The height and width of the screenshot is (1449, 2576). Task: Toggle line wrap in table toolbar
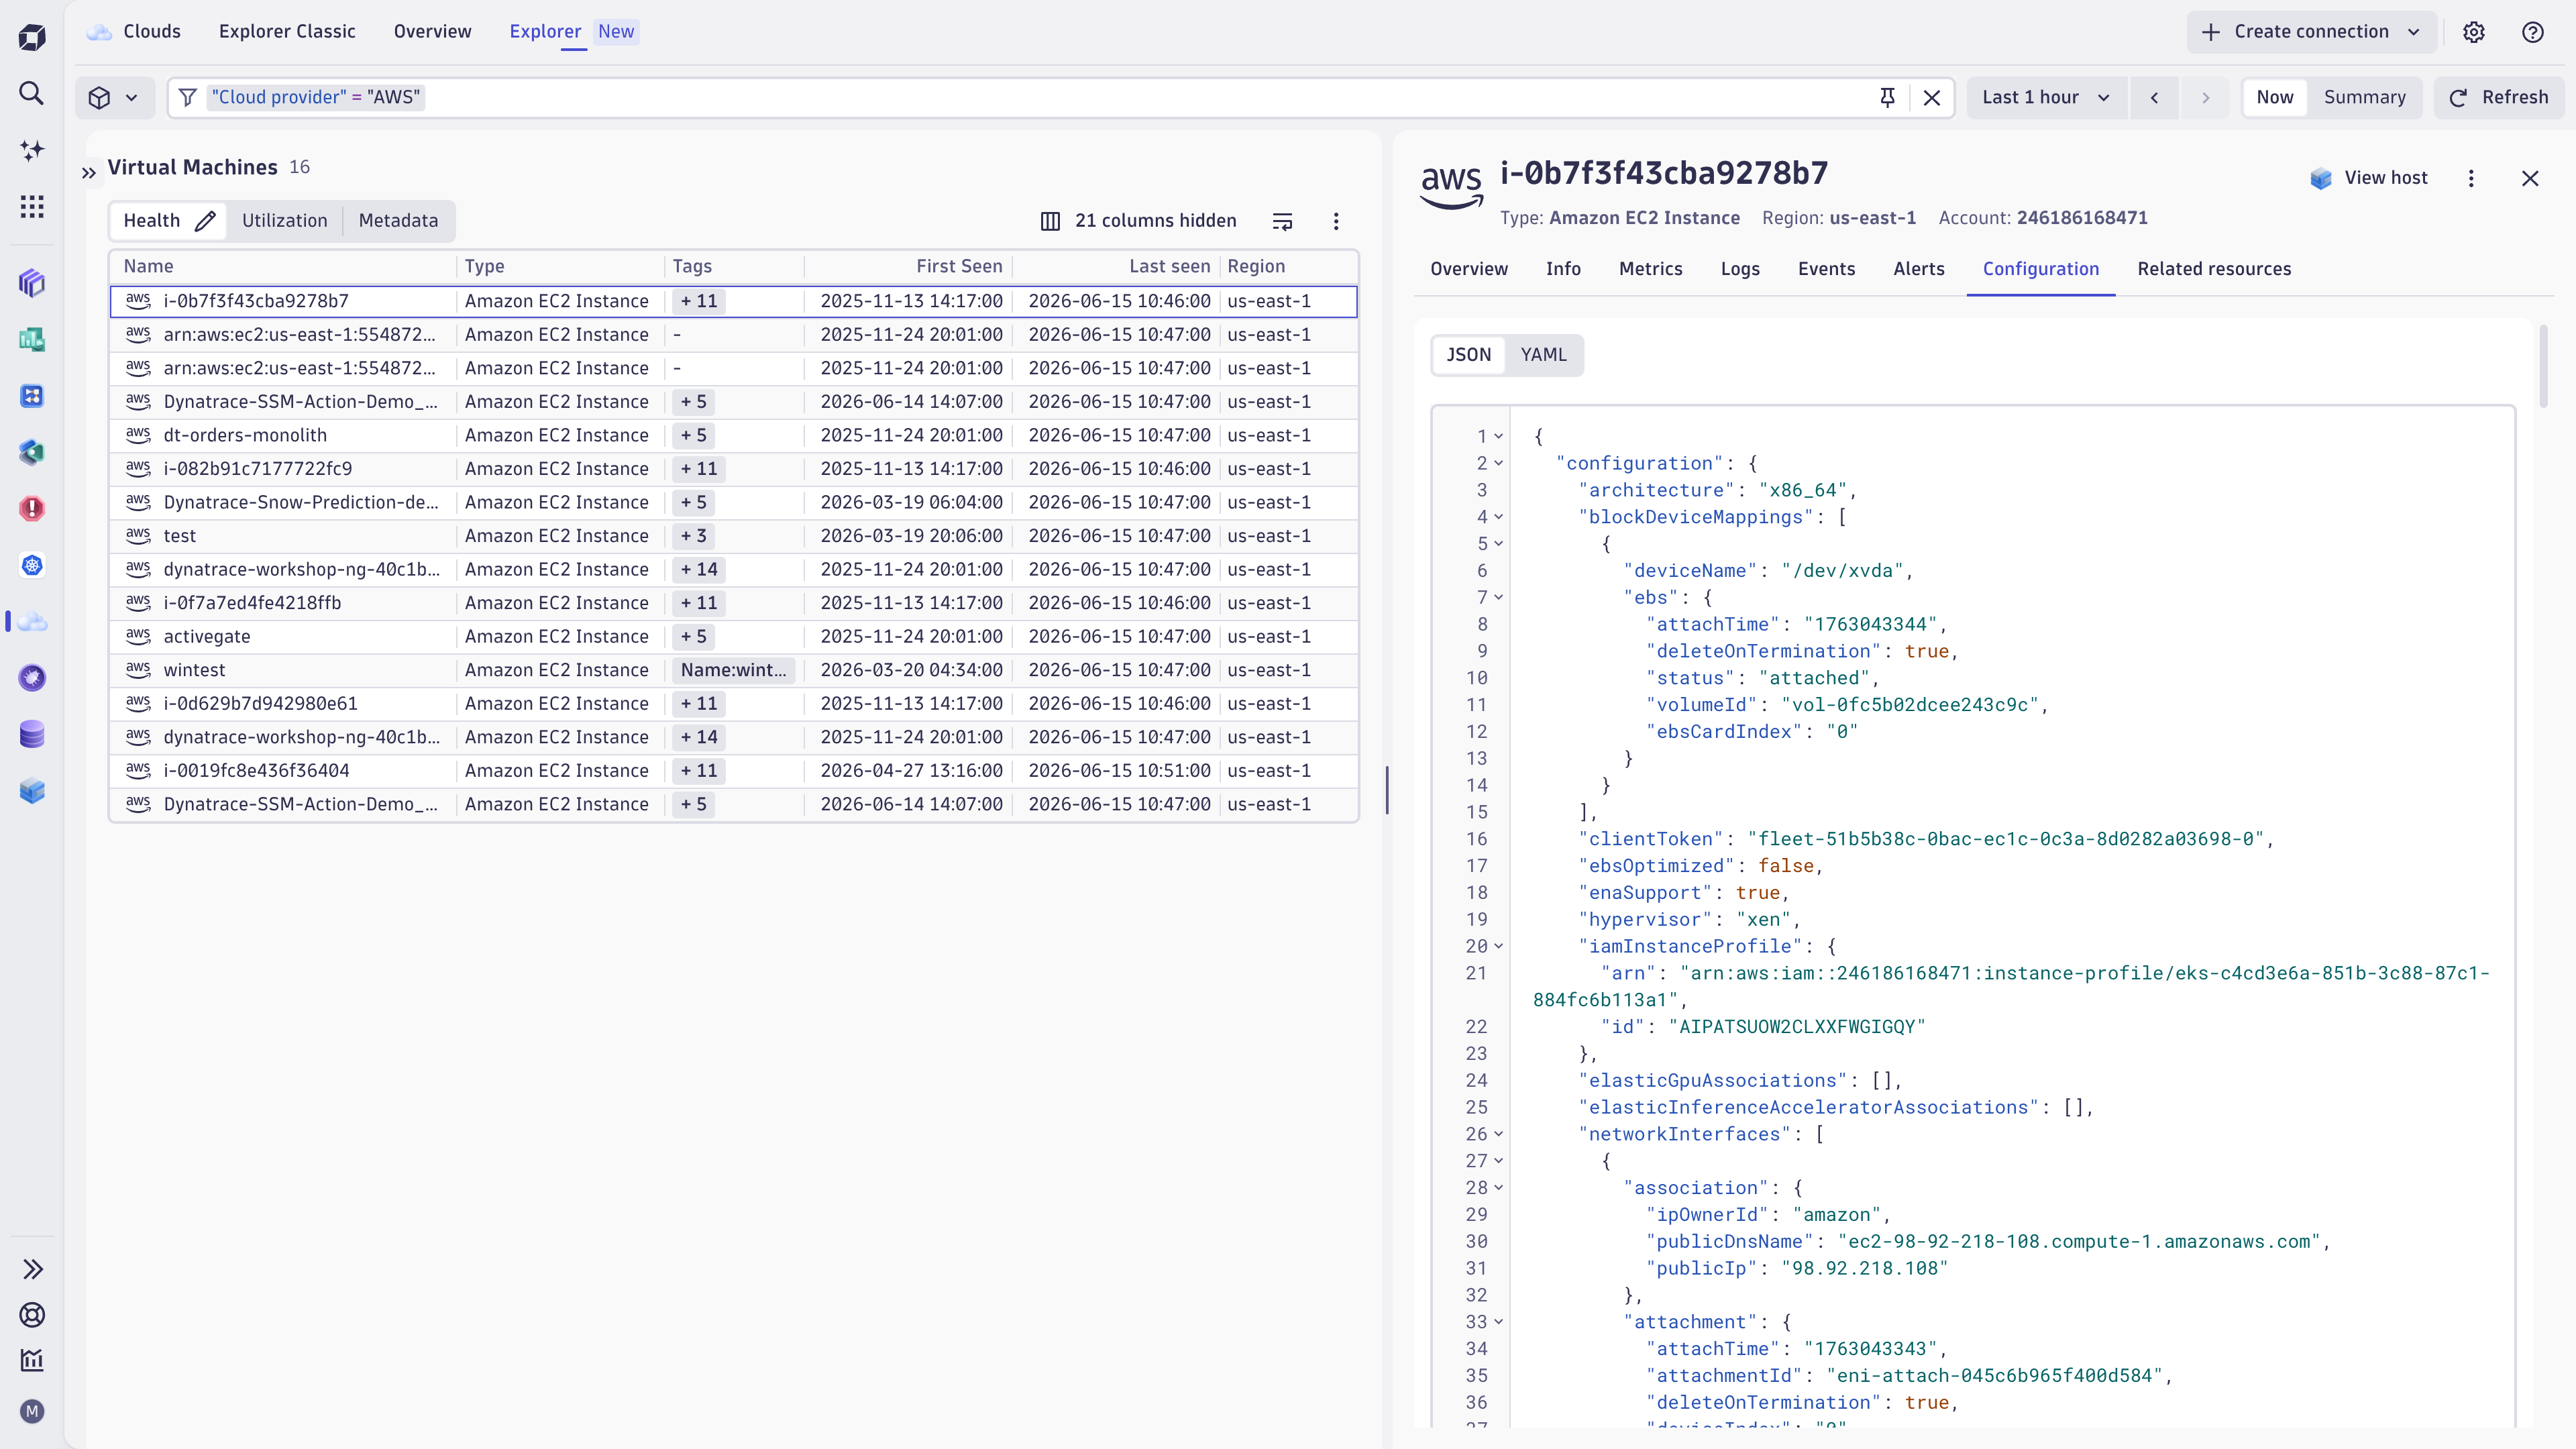[1282, 221]
